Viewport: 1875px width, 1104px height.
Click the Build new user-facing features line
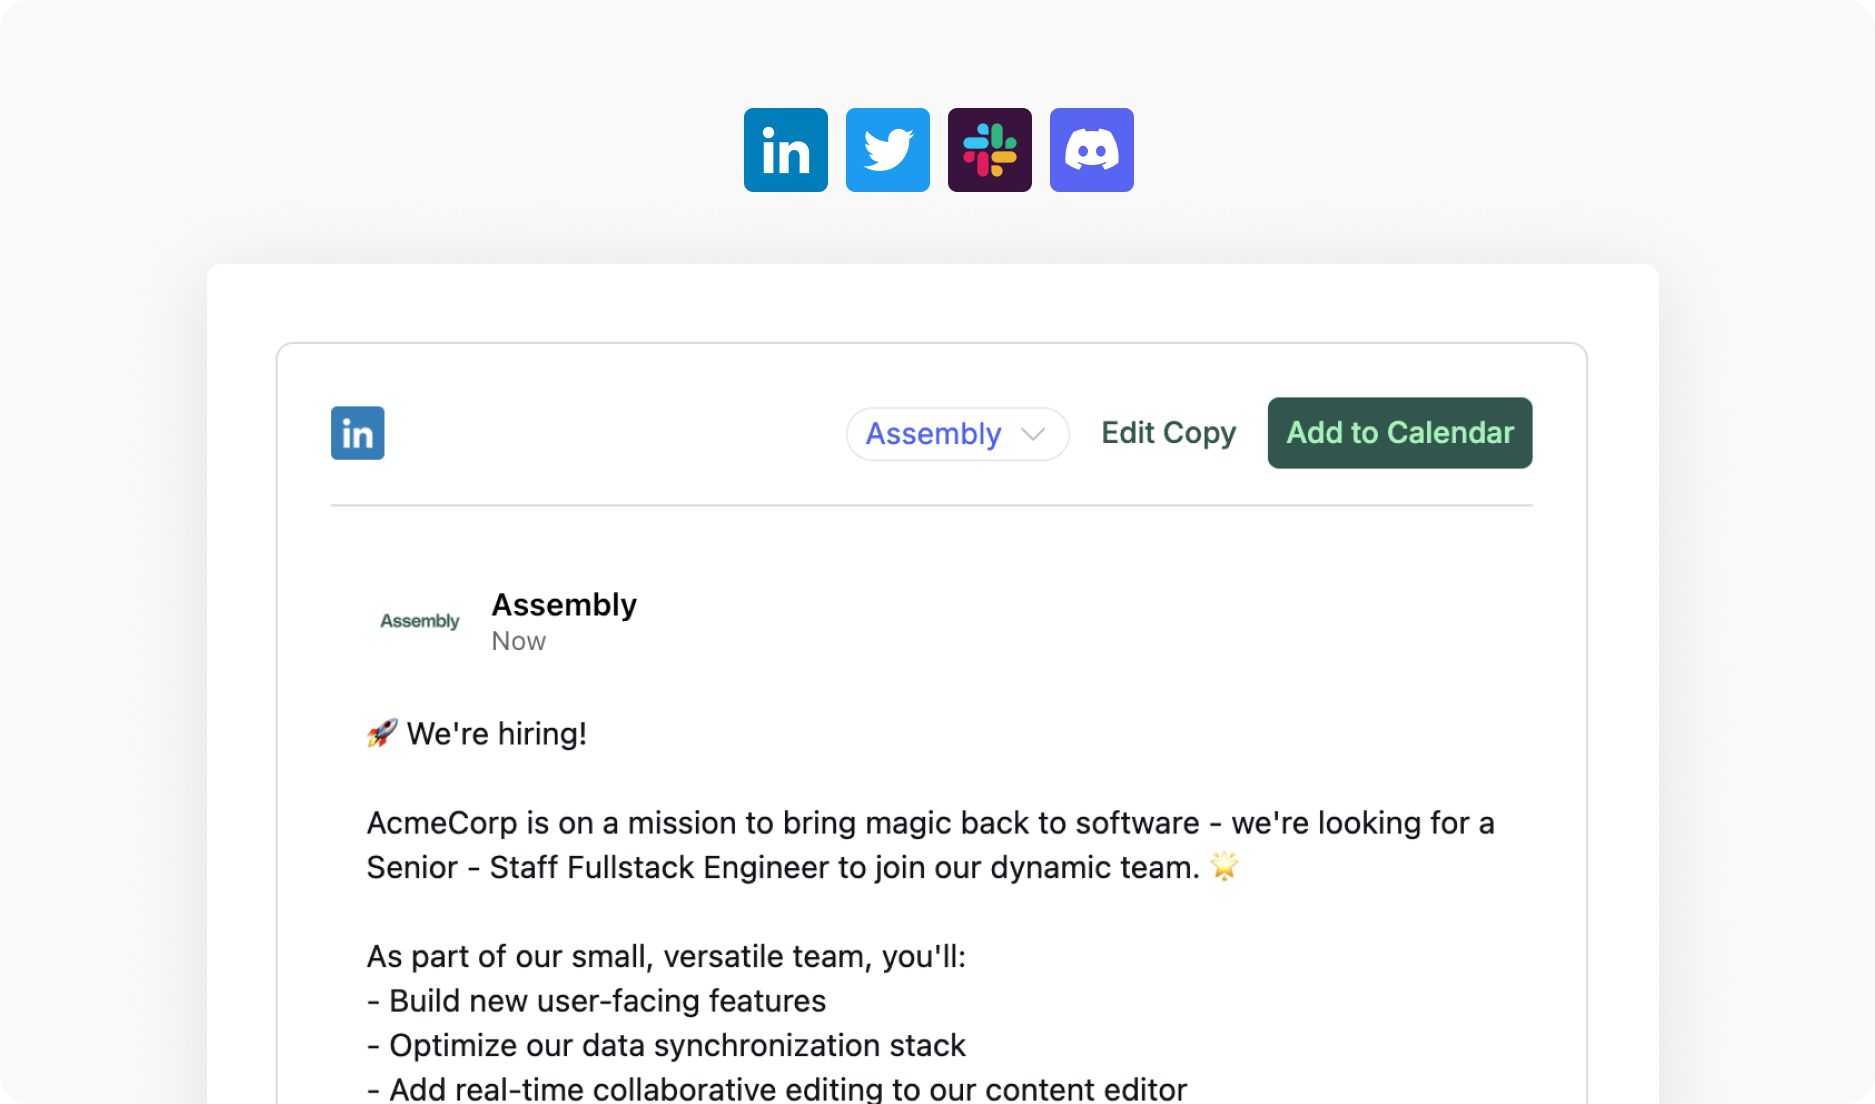596,1001
